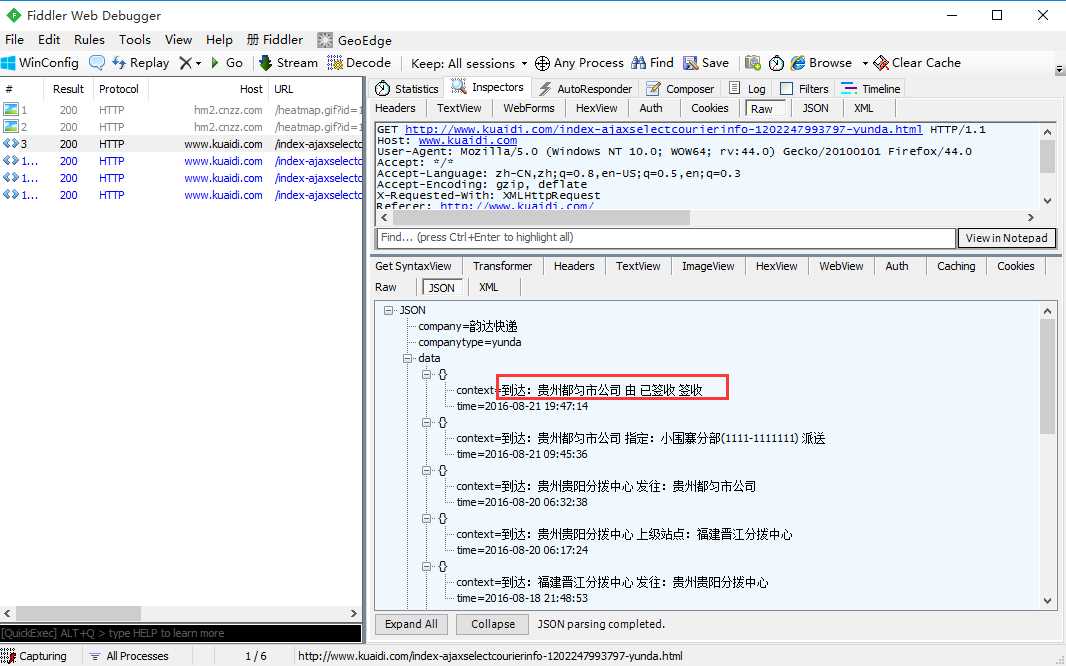Select session 3 row www.kuaidi.com
Viewport: 1066px width, 666px height.
coord(182,144)
